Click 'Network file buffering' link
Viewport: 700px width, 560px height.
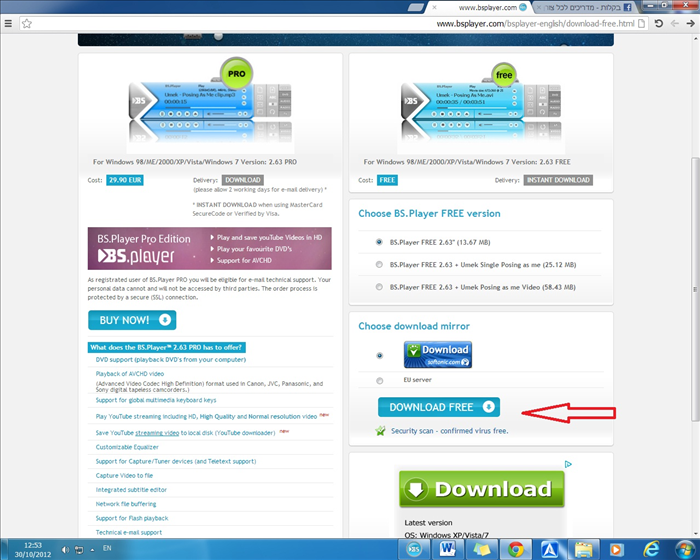(126, 504)
